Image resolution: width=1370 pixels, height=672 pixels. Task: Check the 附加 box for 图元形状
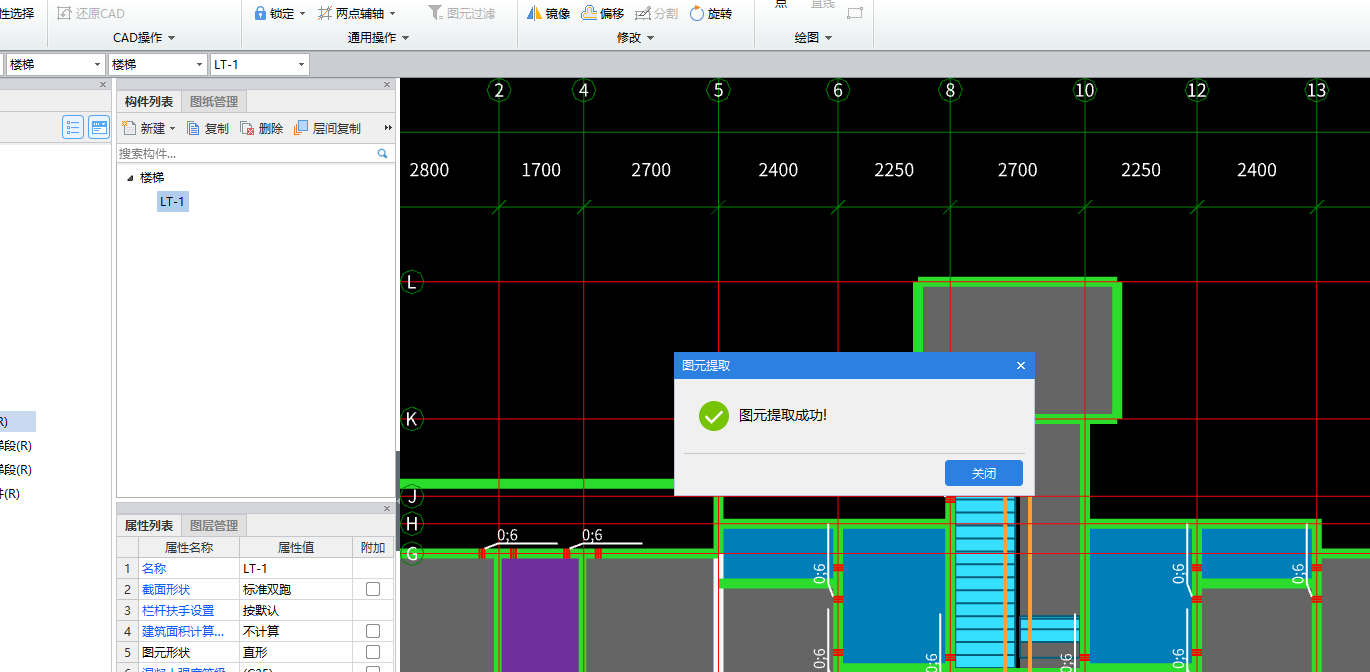click(x=373, y=652)
